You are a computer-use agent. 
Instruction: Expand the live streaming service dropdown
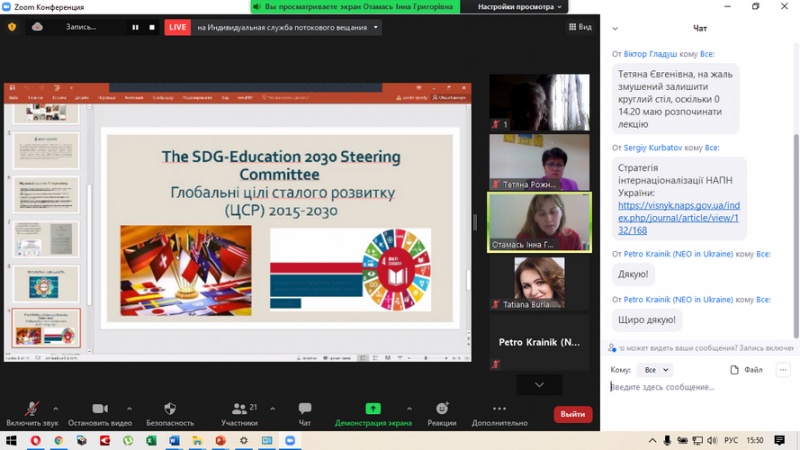376,27
